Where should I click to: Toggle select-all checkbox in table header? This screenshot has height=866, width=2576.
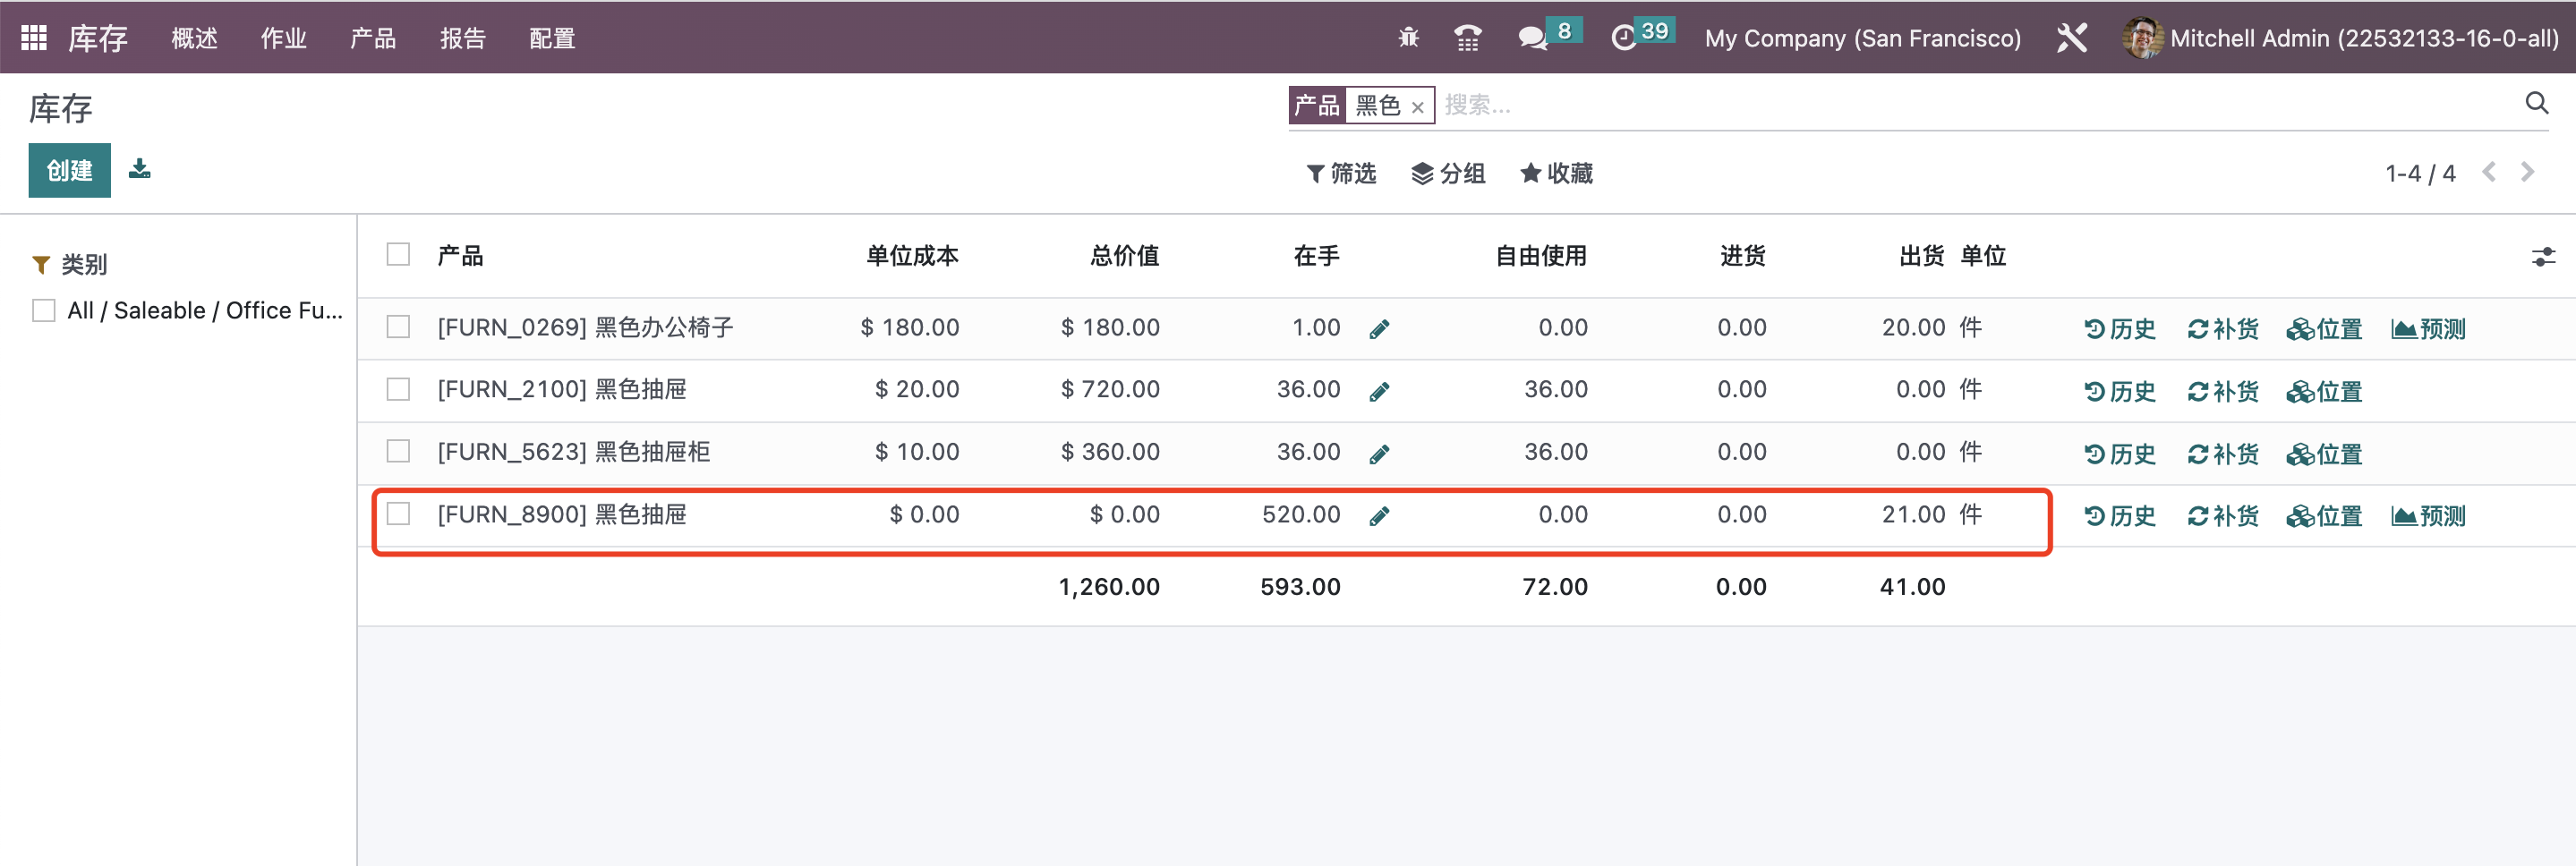click(398, 254)
